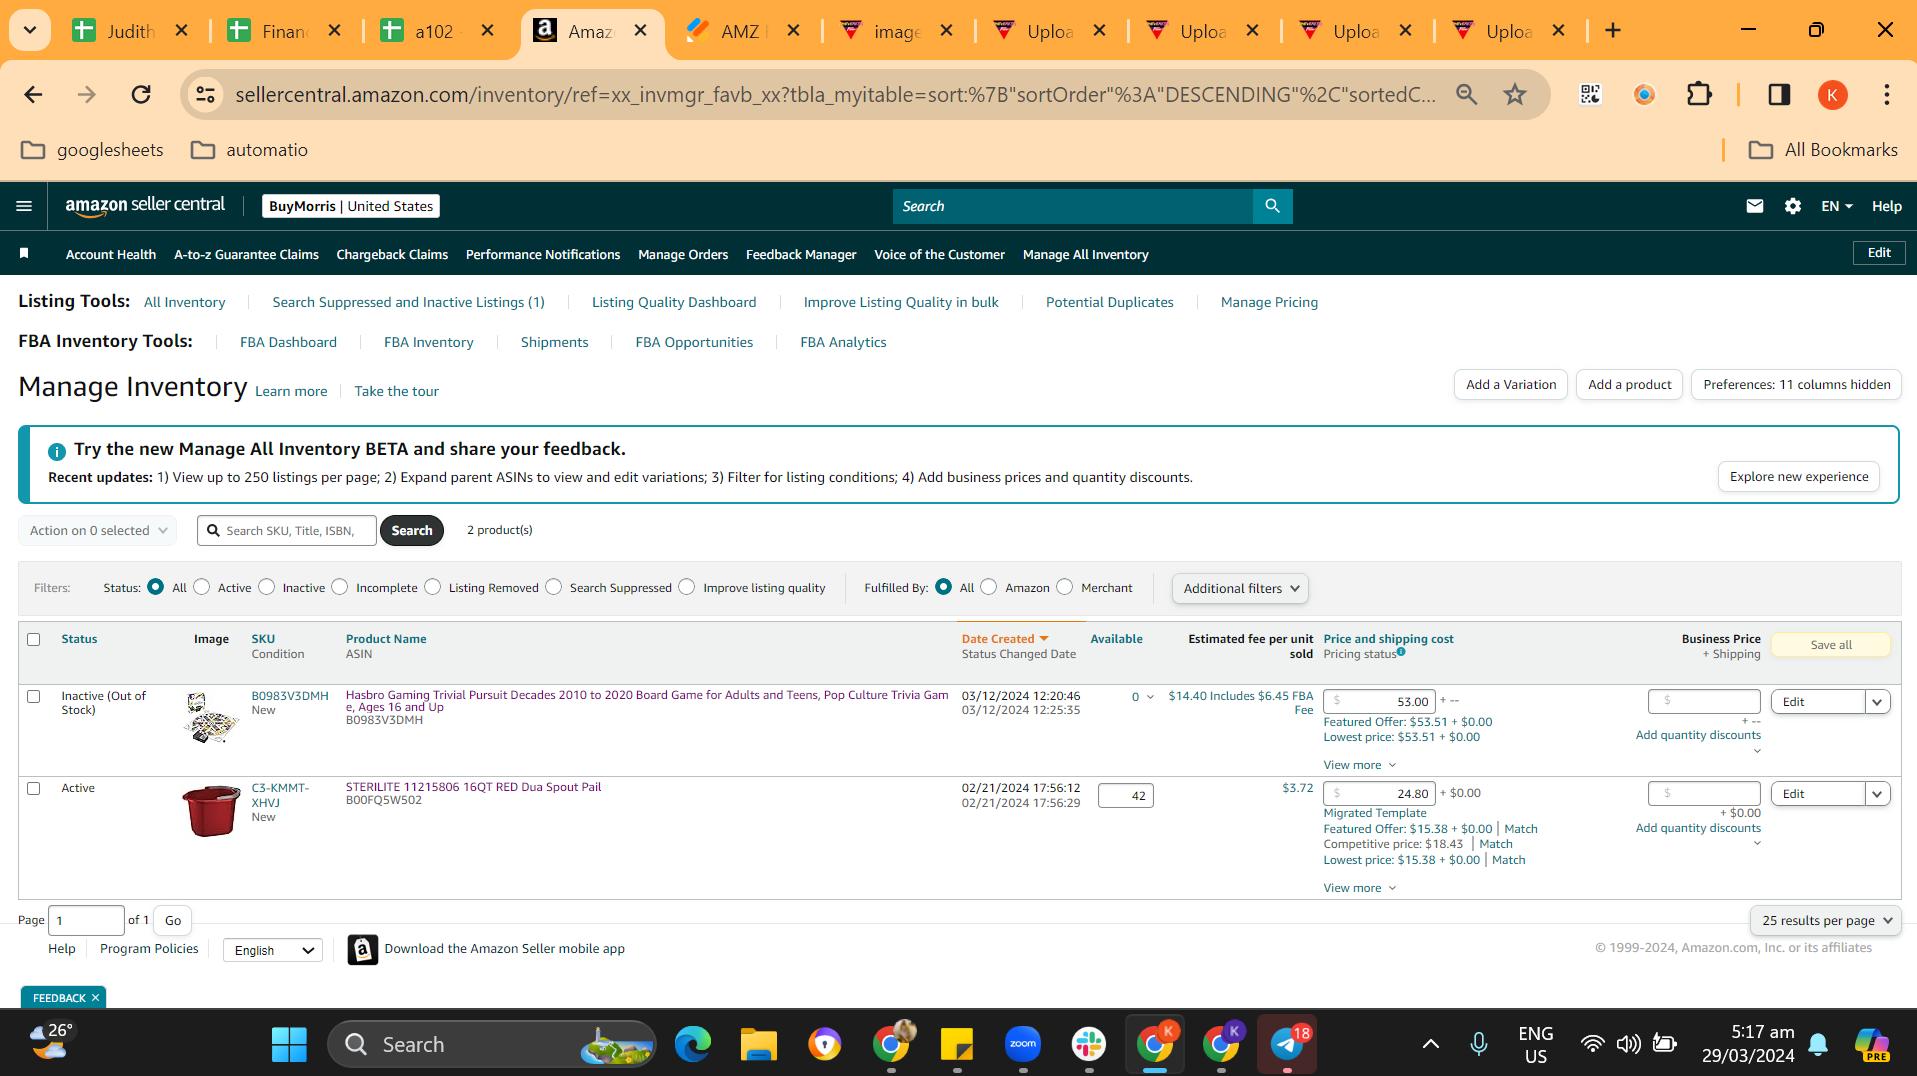Open a new browser tab
Screen dimensions: 1917x1076
1612,31
